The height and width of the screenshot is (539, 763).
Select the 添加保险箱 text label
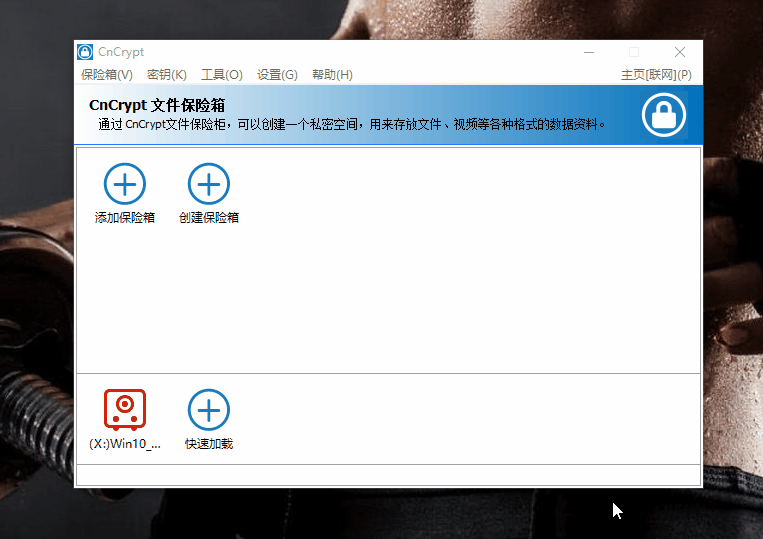pos(125,218)
